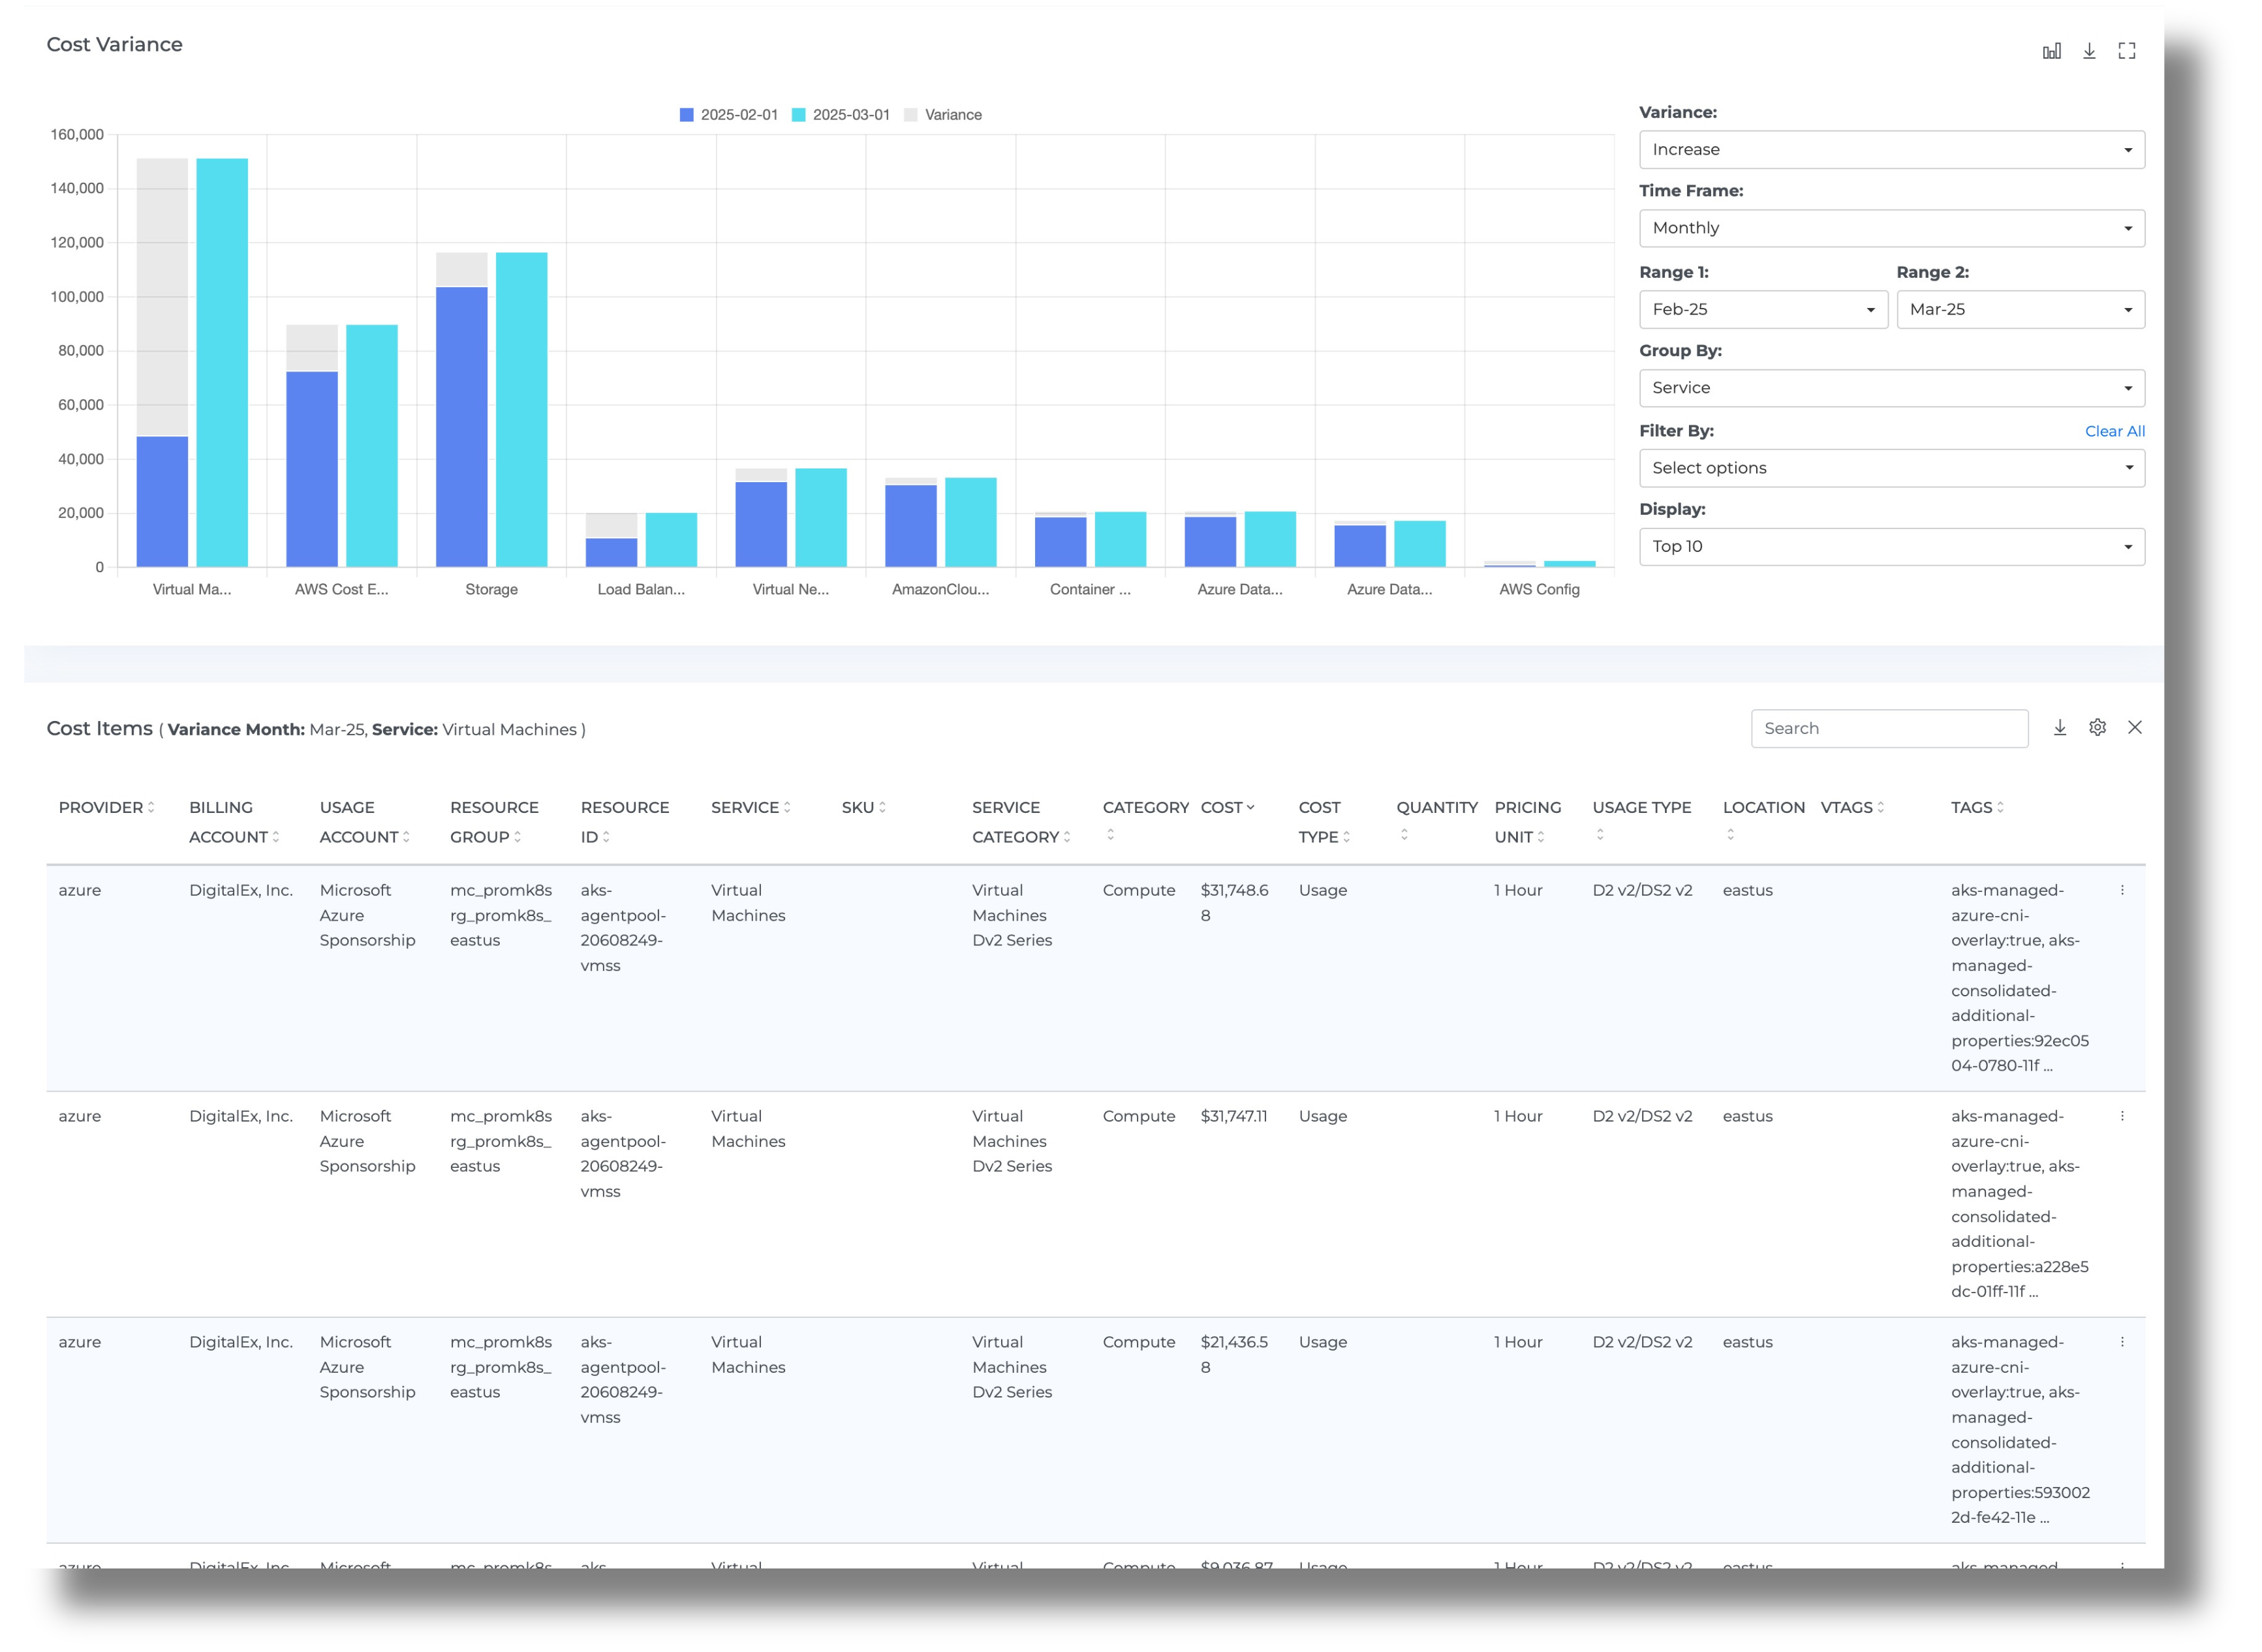The width and height of the screenshot is (2262, 1652).
Task: Open actions menu for $31,747.11 row
Action: [2122, 1116]
